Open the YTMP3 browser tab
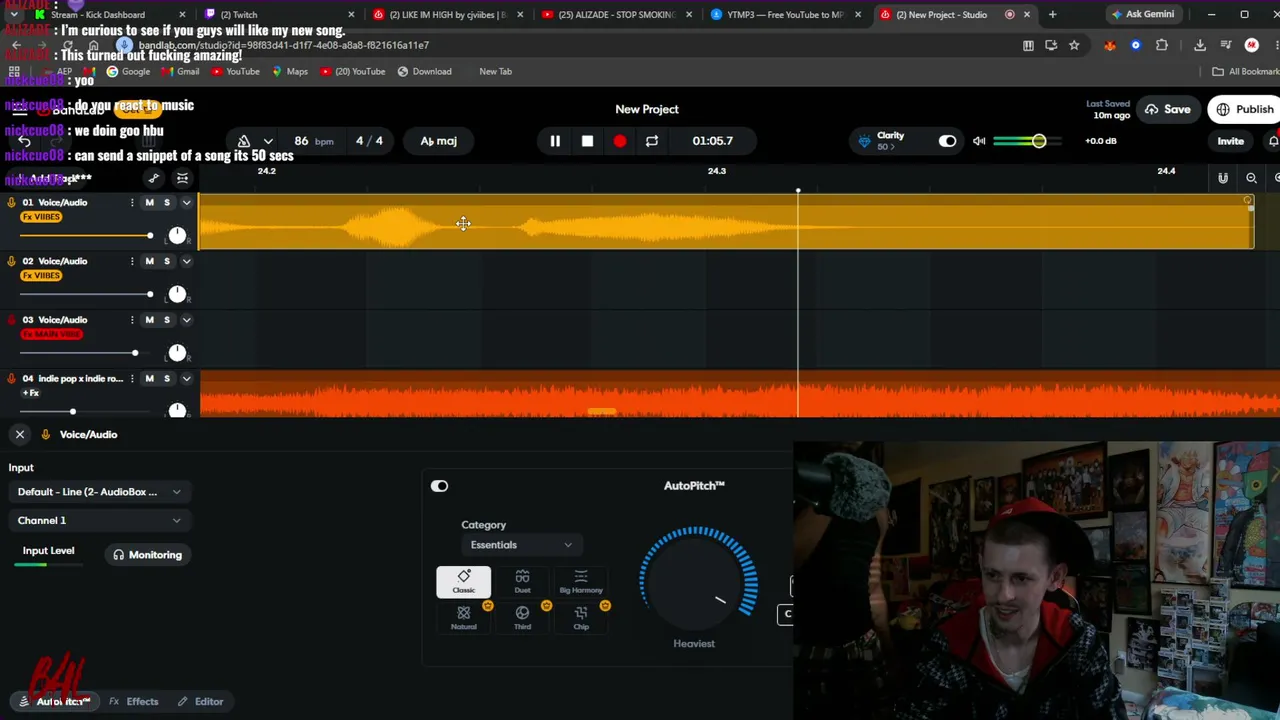1280x720 pixels. coord(787,15)
